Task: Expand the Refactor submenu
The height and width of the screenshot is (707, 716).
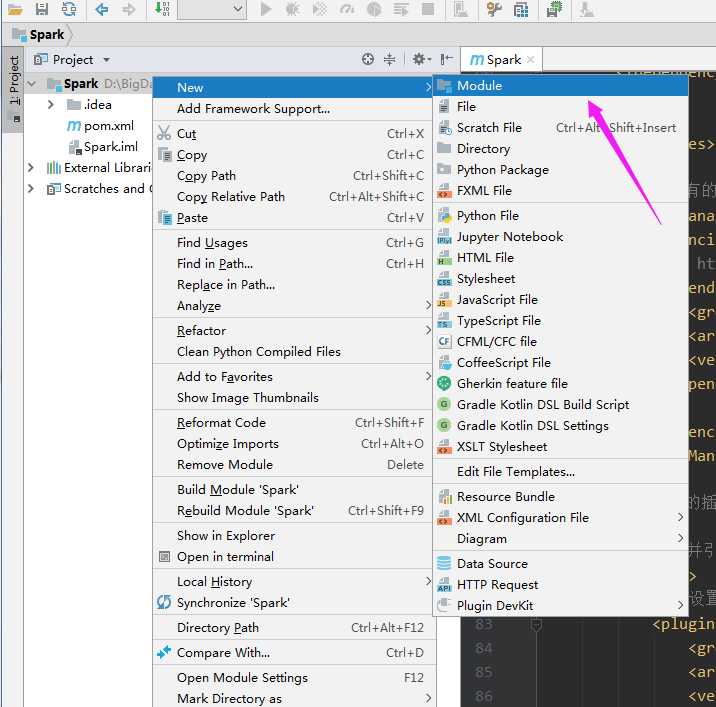Action: tap(293, 331)
